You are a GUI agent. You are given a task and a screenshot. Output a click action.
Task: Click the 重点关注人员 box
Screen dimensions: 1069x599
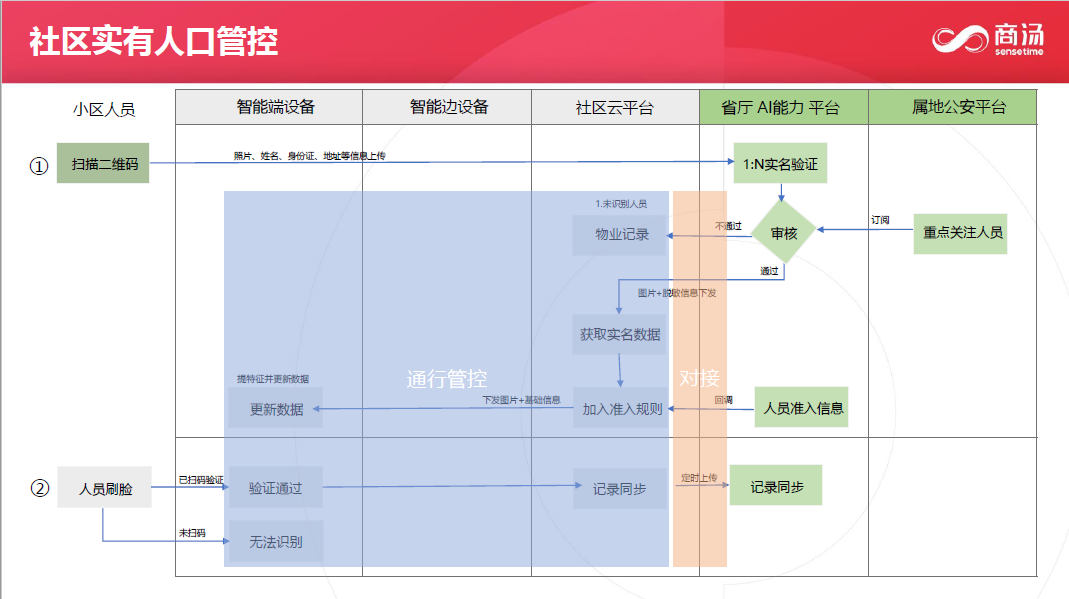point(960,233)
